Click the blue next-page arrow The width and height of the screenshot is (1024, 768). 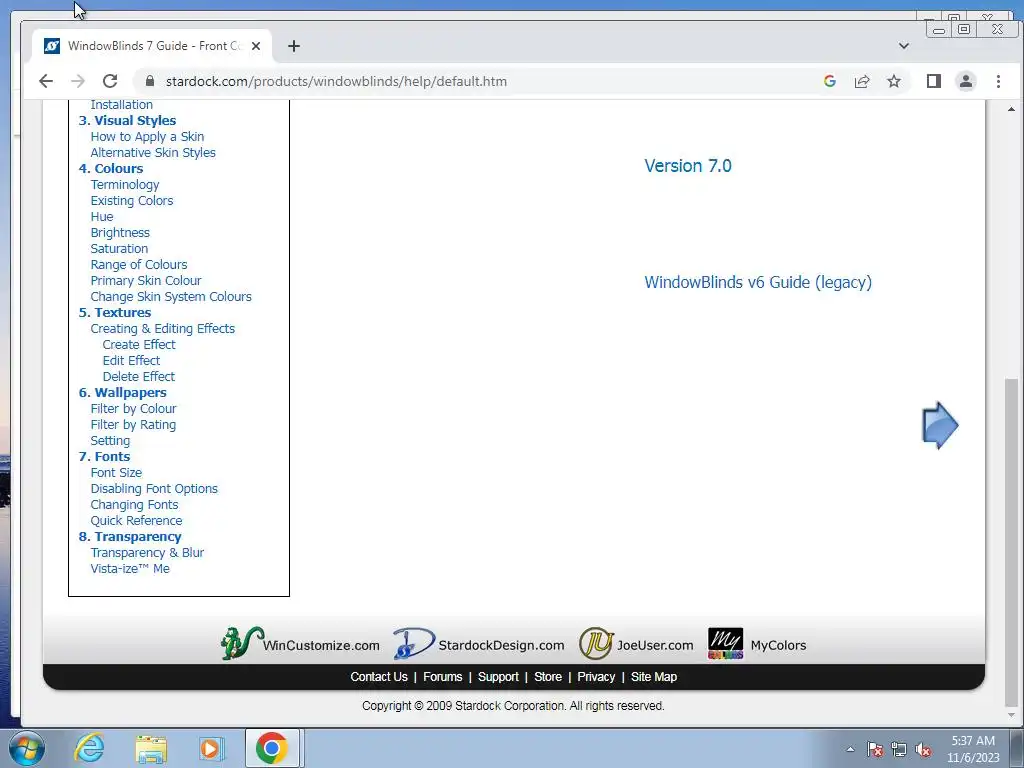(x=940, y=425)
